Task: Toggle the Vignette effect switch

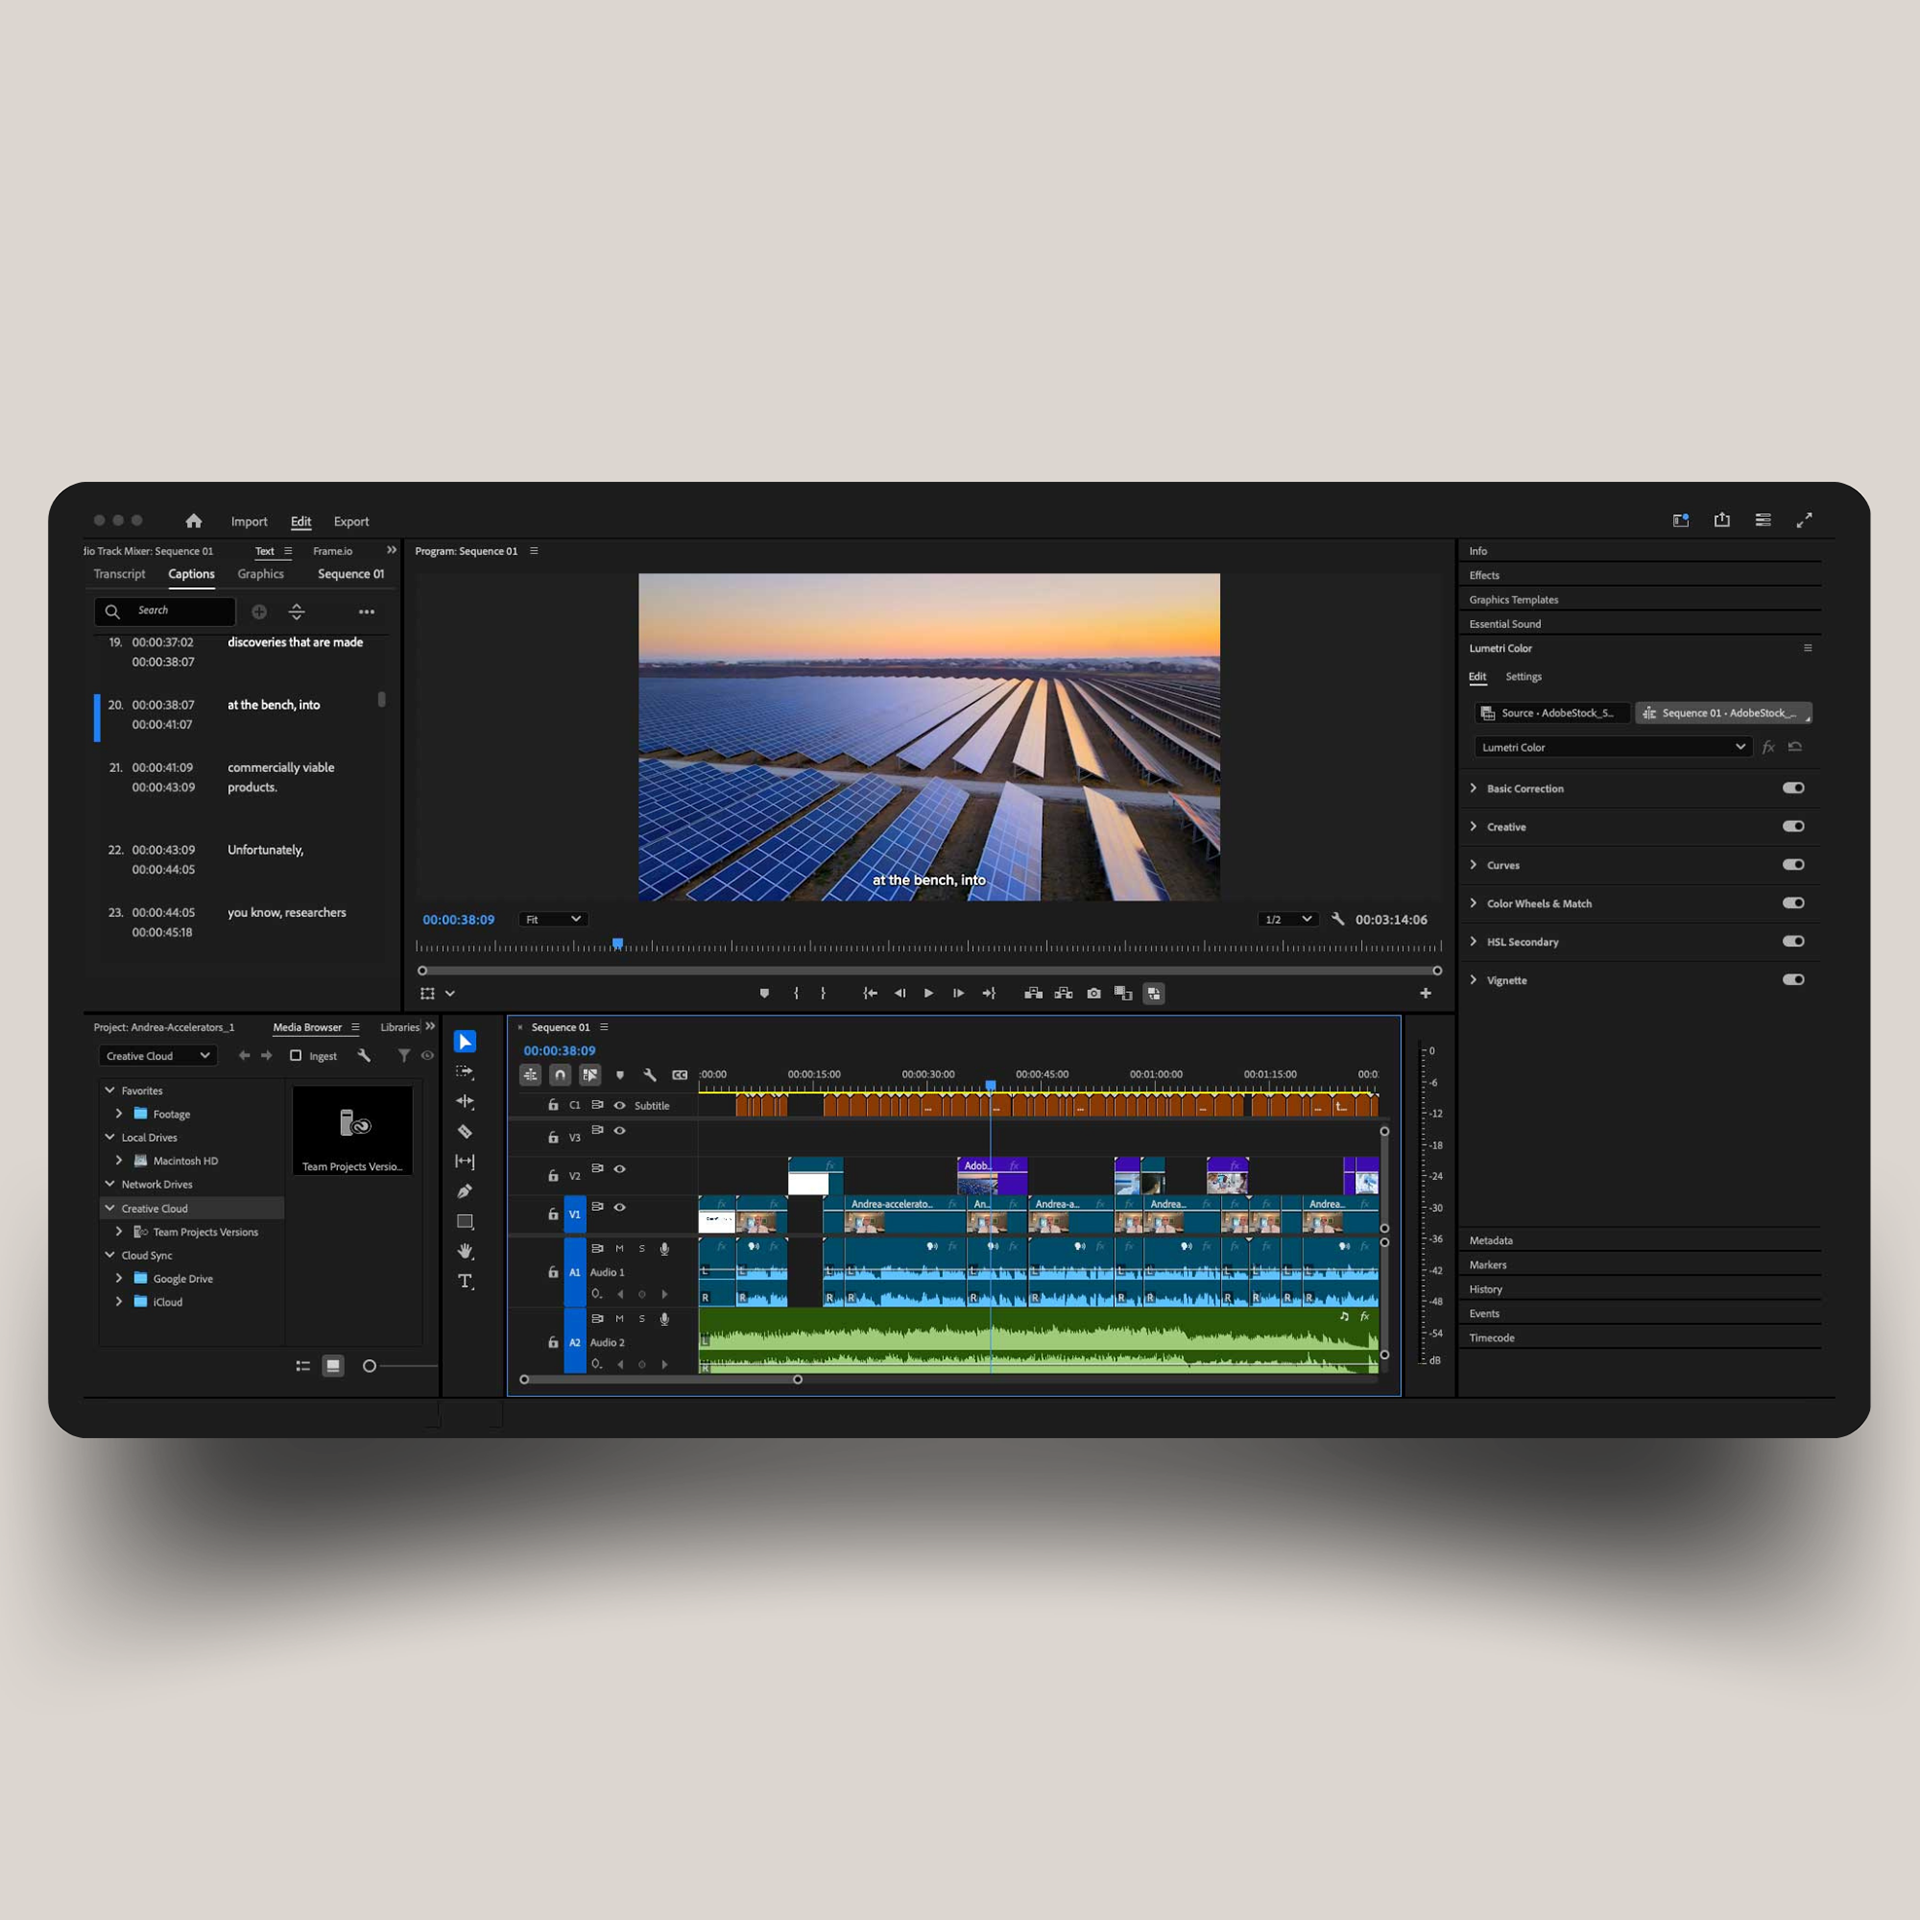Action: coord(1793,980)
